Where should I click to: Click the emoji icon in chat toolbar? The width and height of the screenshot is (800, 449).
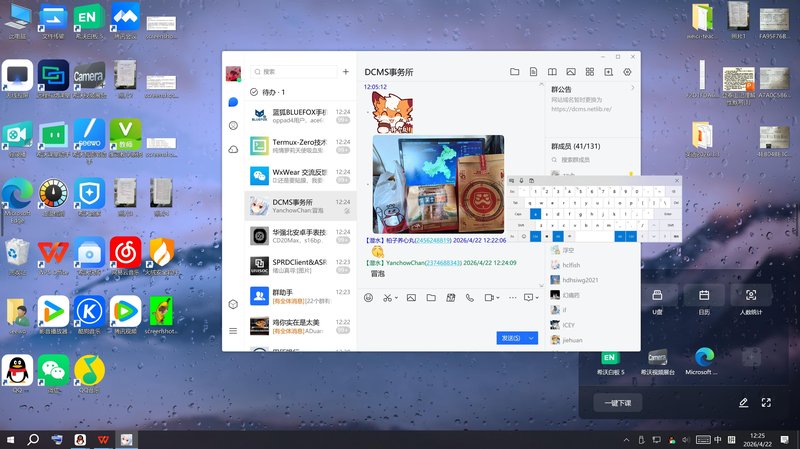(368, 297)
